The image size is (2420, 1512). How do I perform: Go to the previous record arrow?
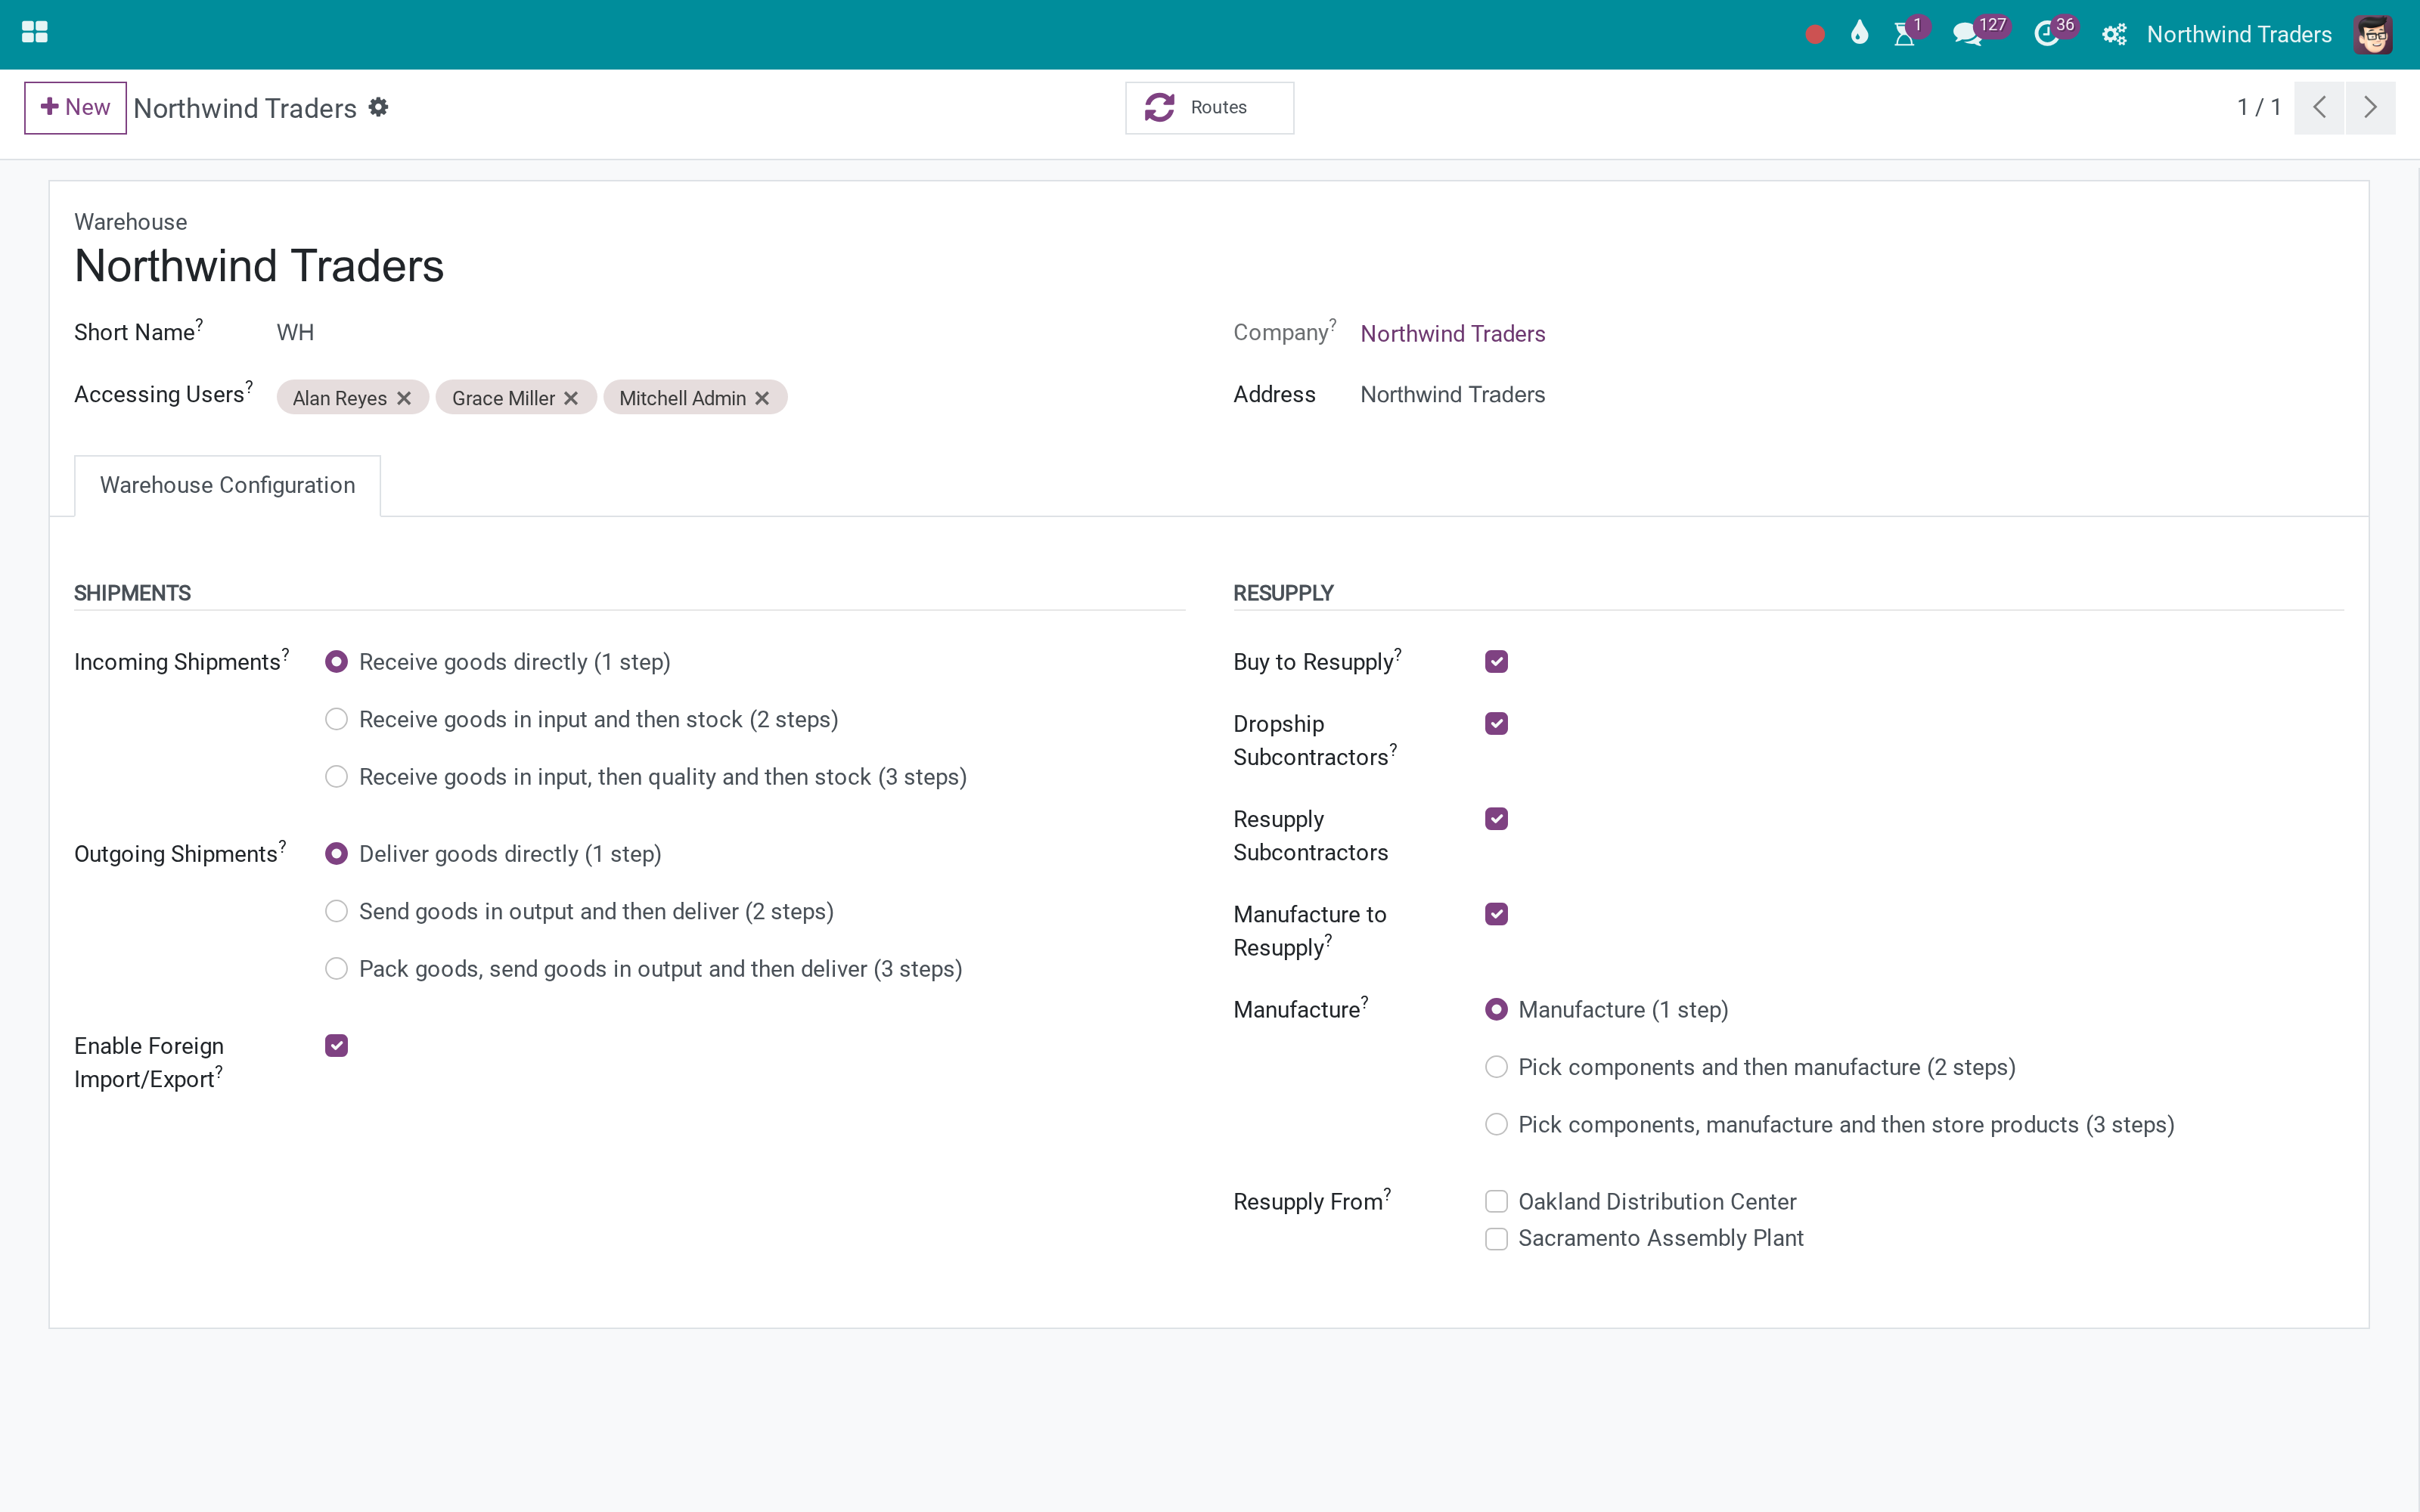(2319, 107)
